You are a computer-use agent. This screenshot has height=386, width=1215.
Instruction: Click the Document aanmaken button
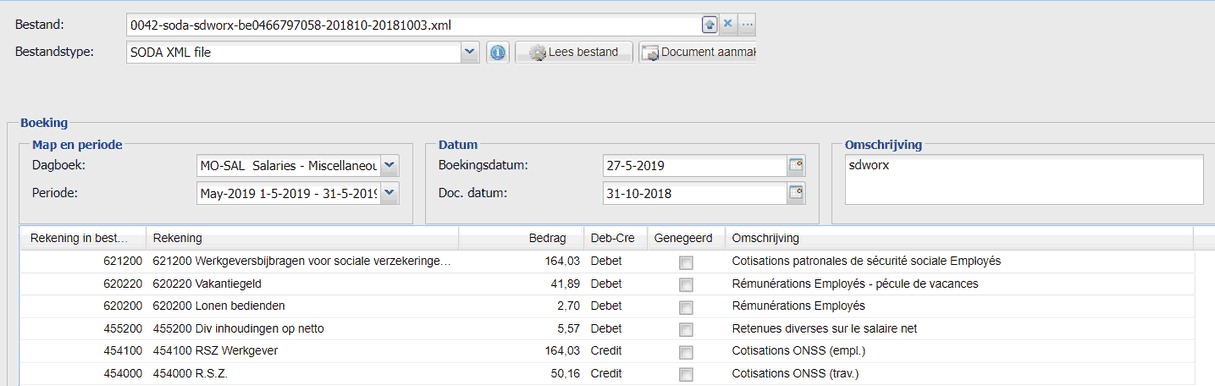[698, 52]
